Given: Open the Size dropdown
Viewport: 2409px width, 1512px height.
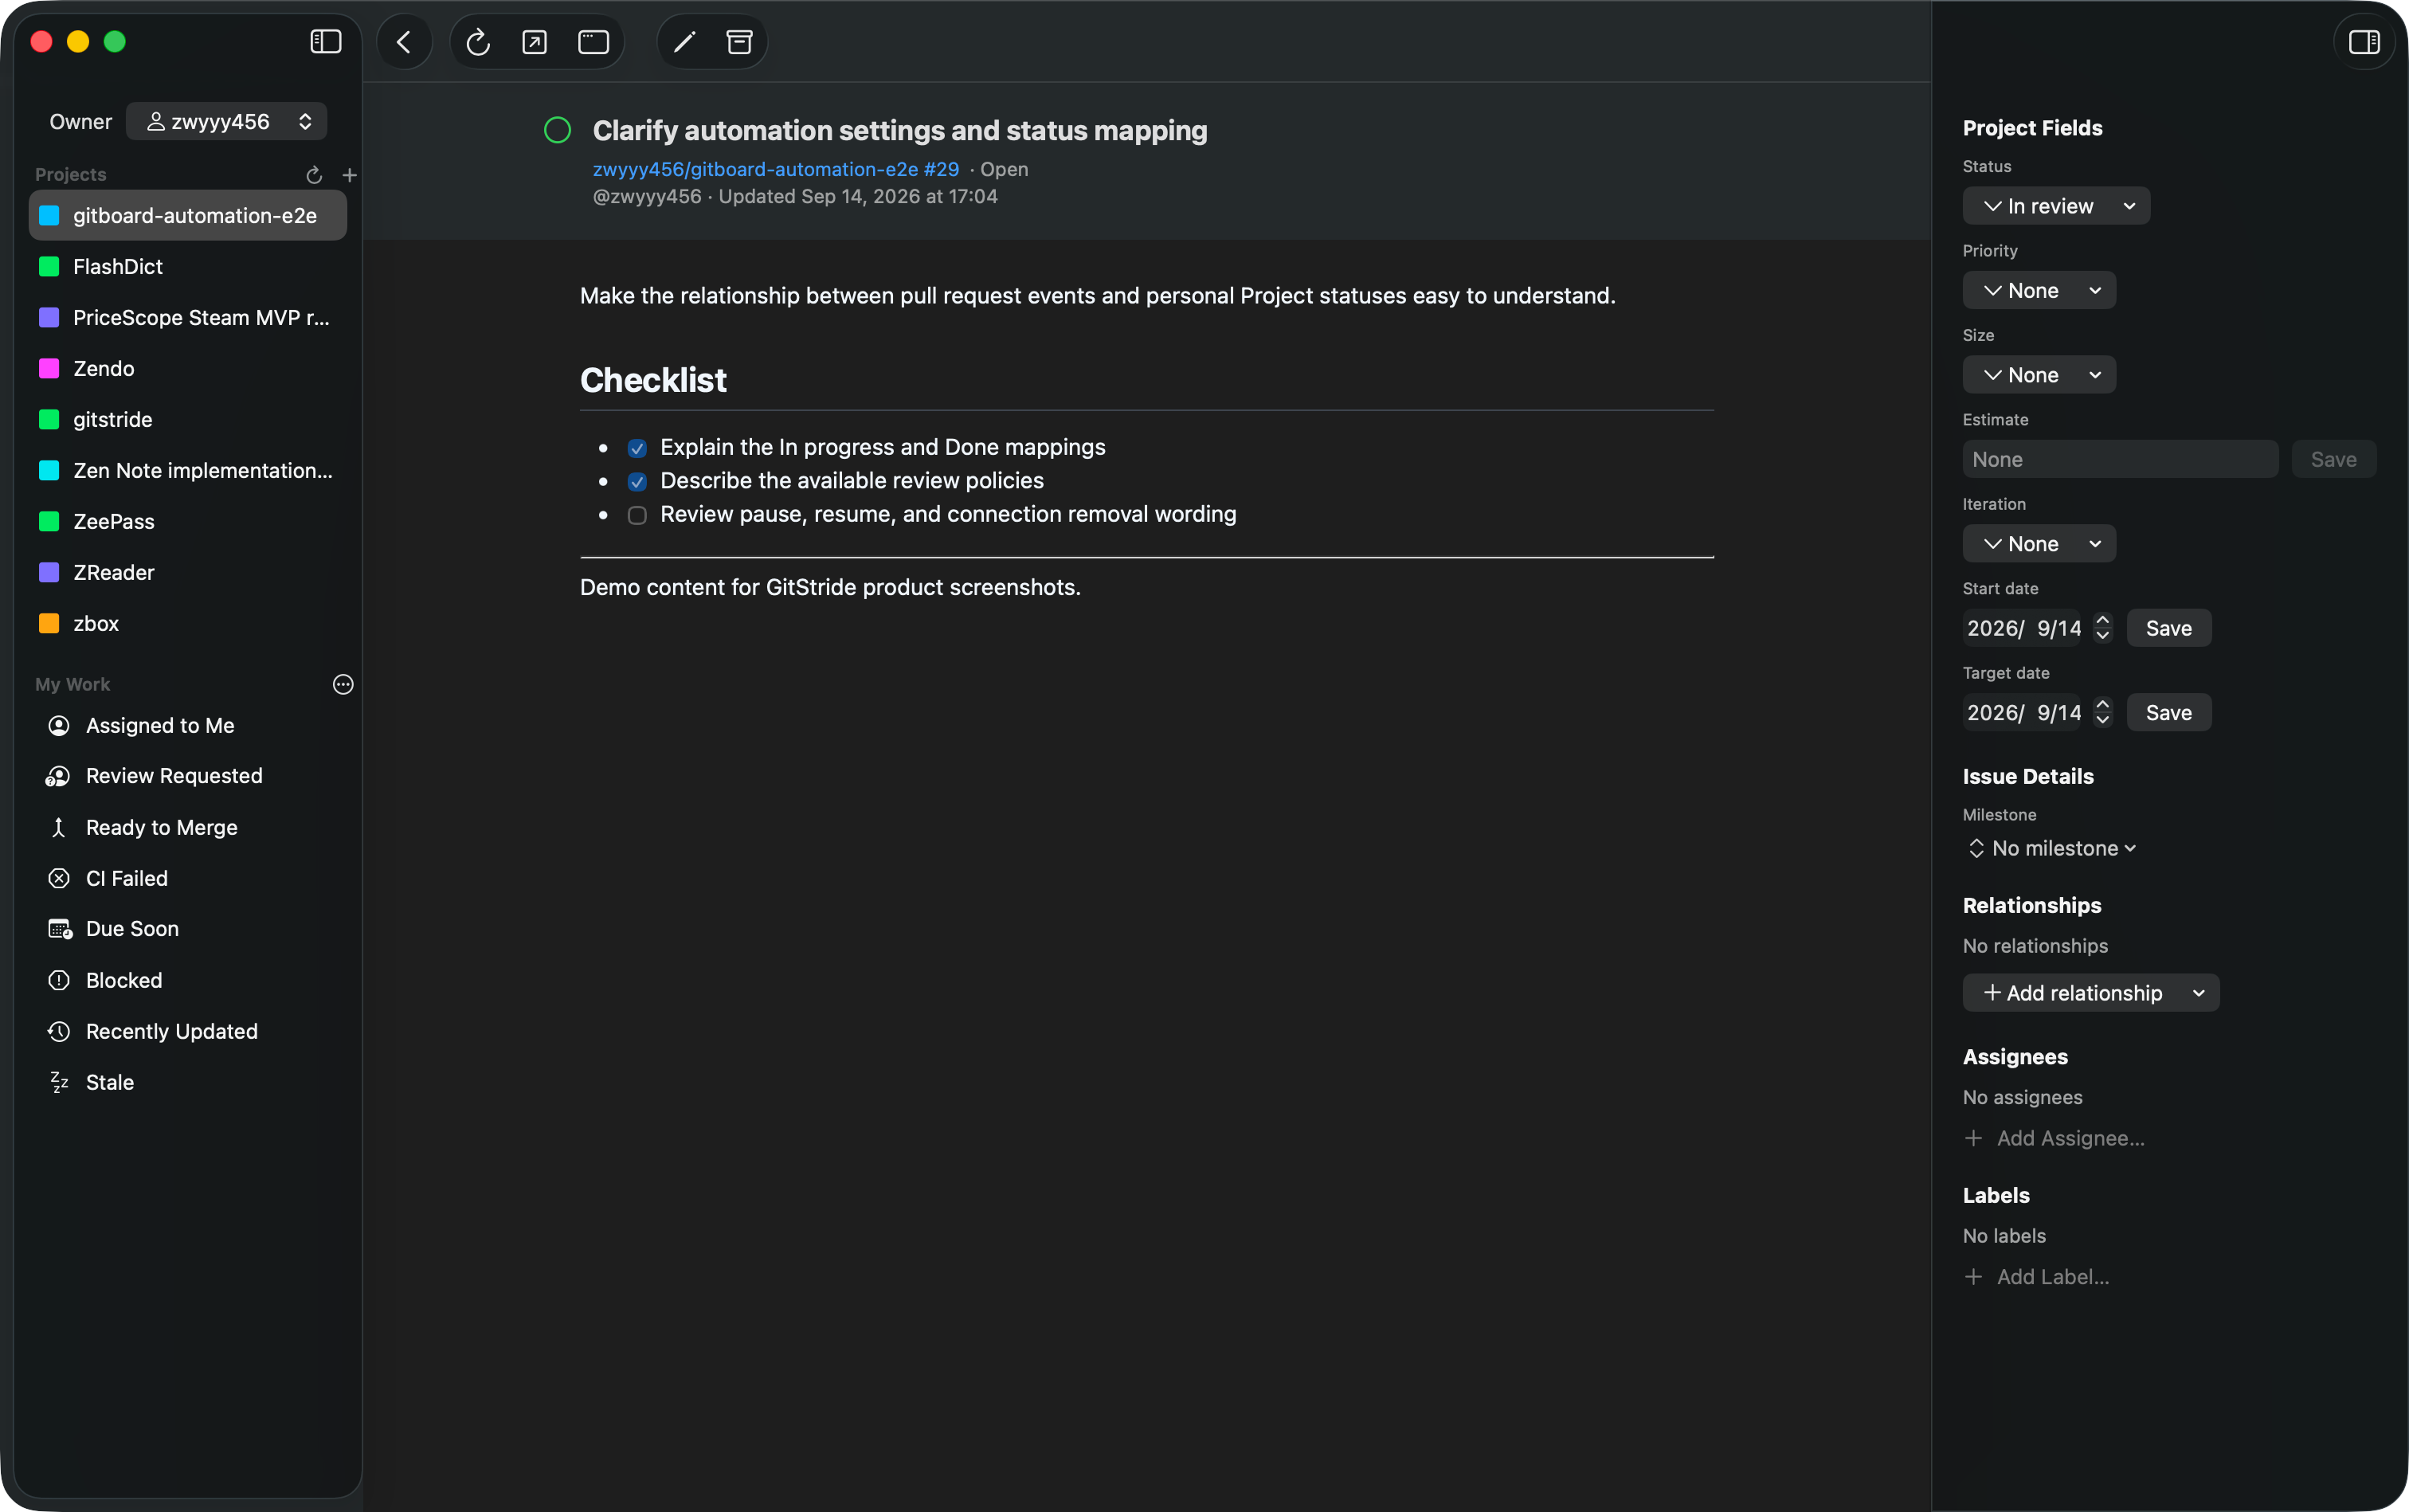Looking at the screenshot, I should tap(2039, 375).
